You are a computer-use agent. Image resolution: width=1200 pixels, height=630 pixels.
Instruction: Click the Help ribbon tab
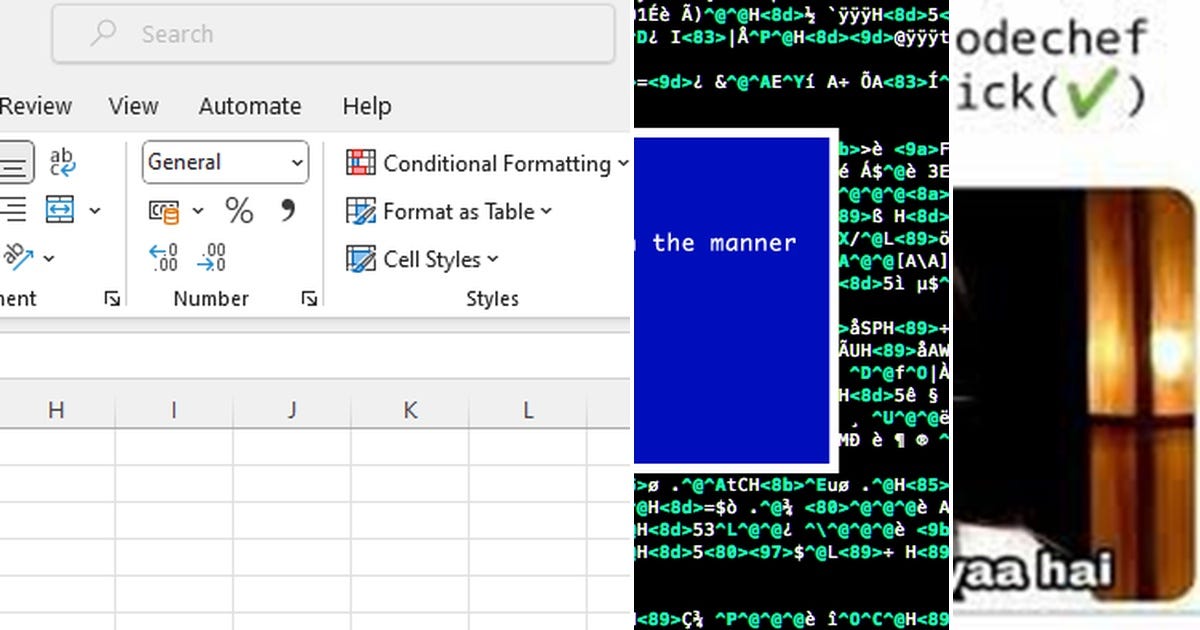(x=366, y=106)
